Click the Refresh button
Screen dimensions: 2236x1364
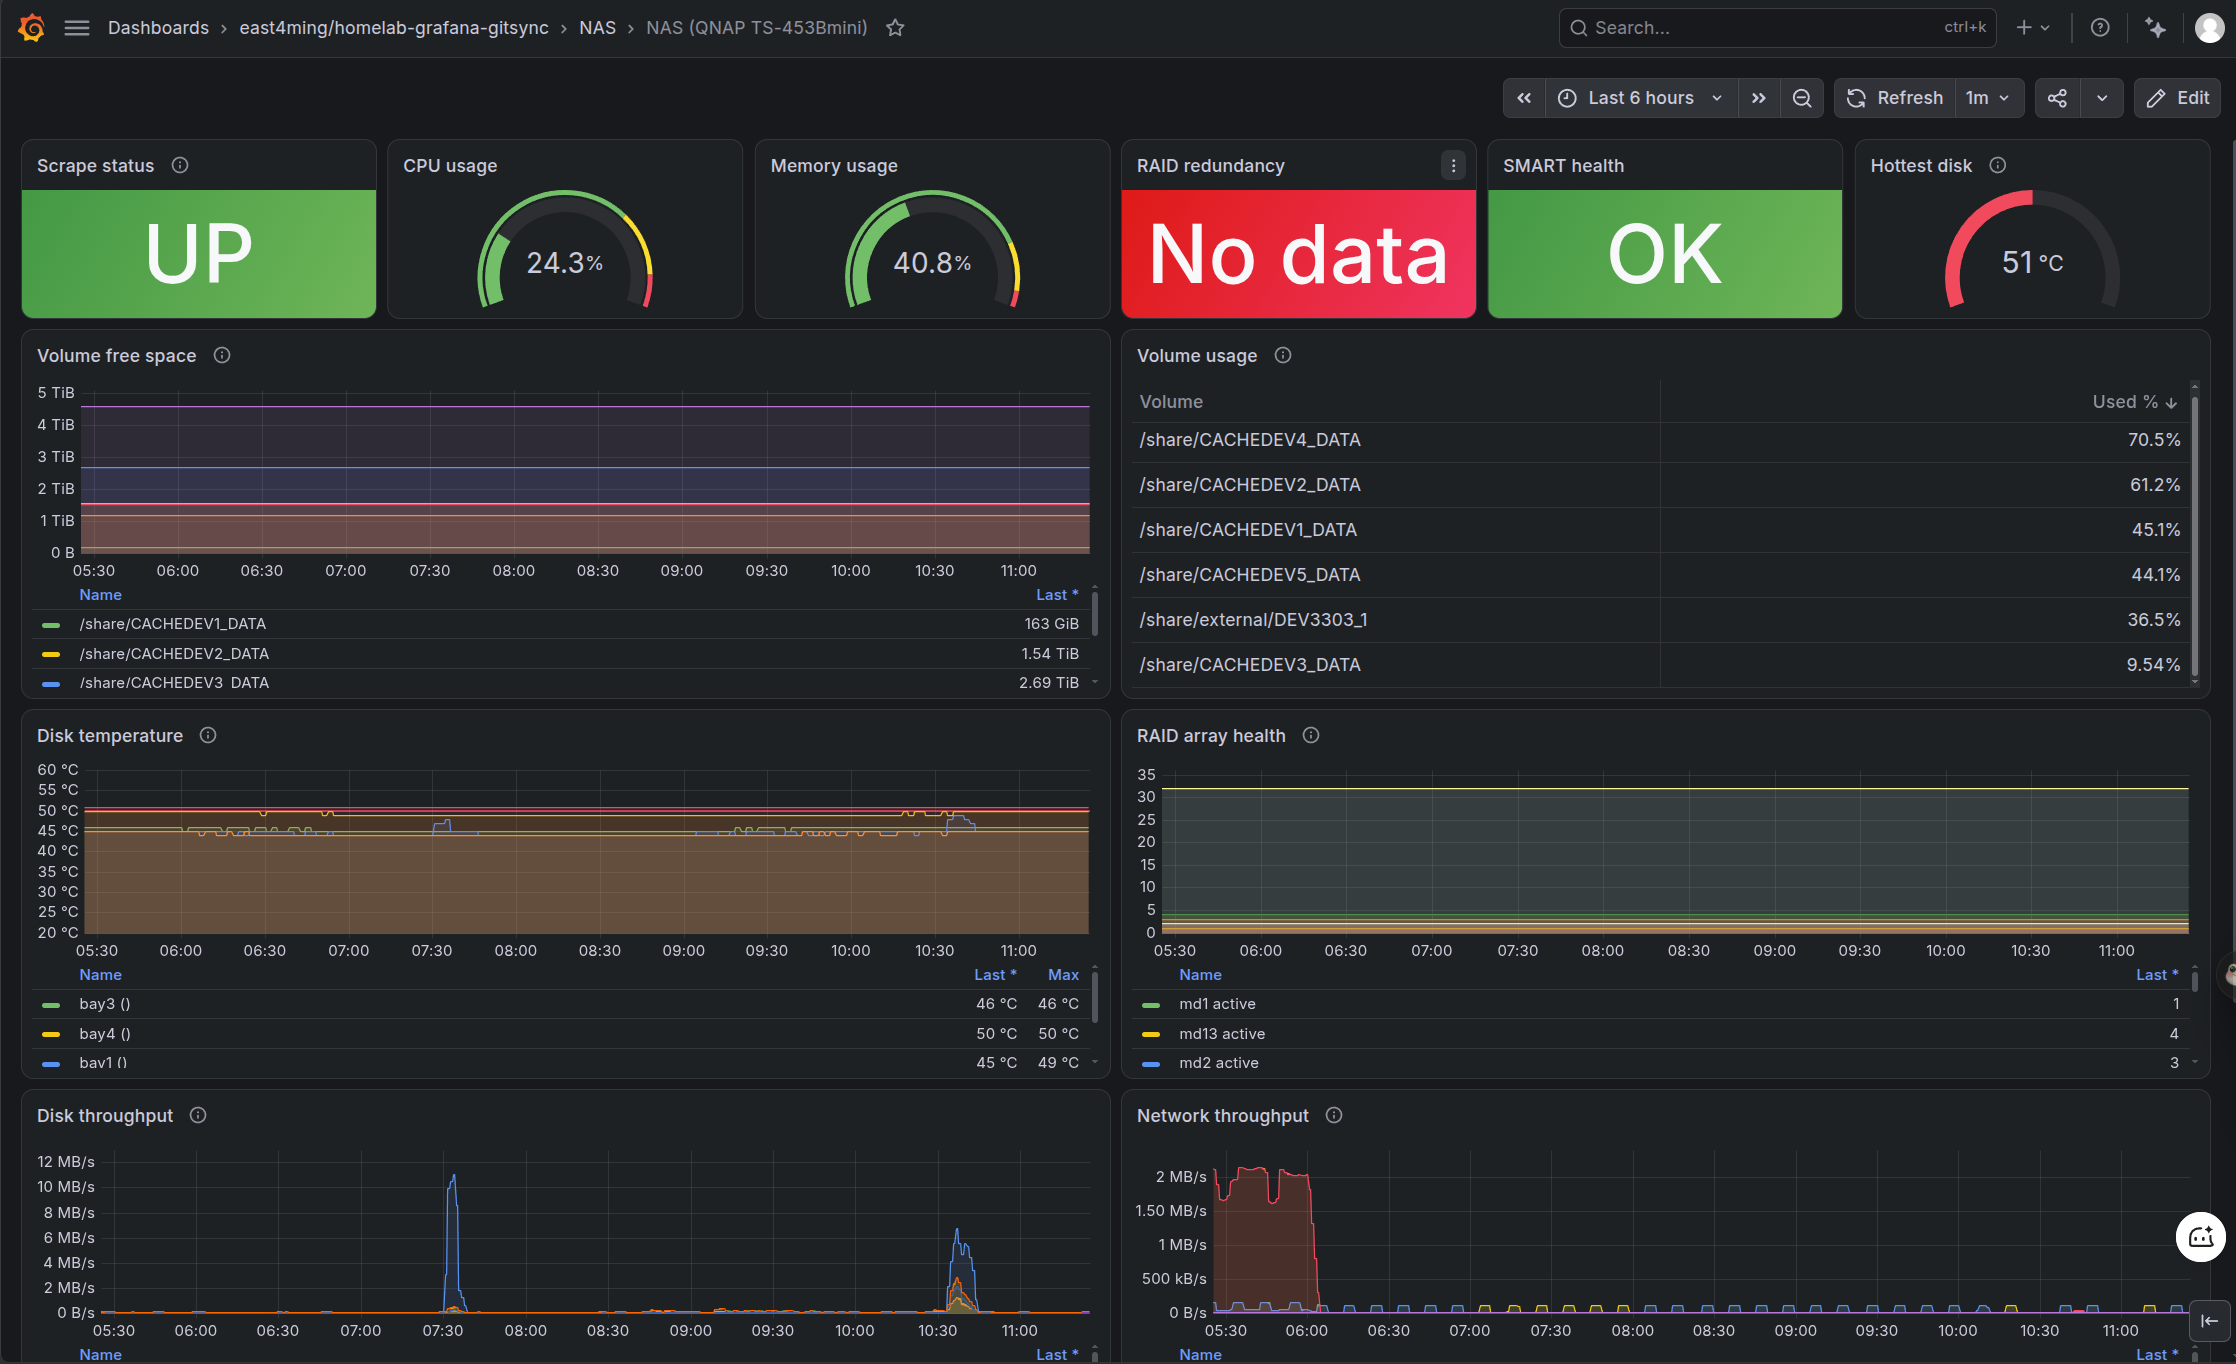point(1895,98)
